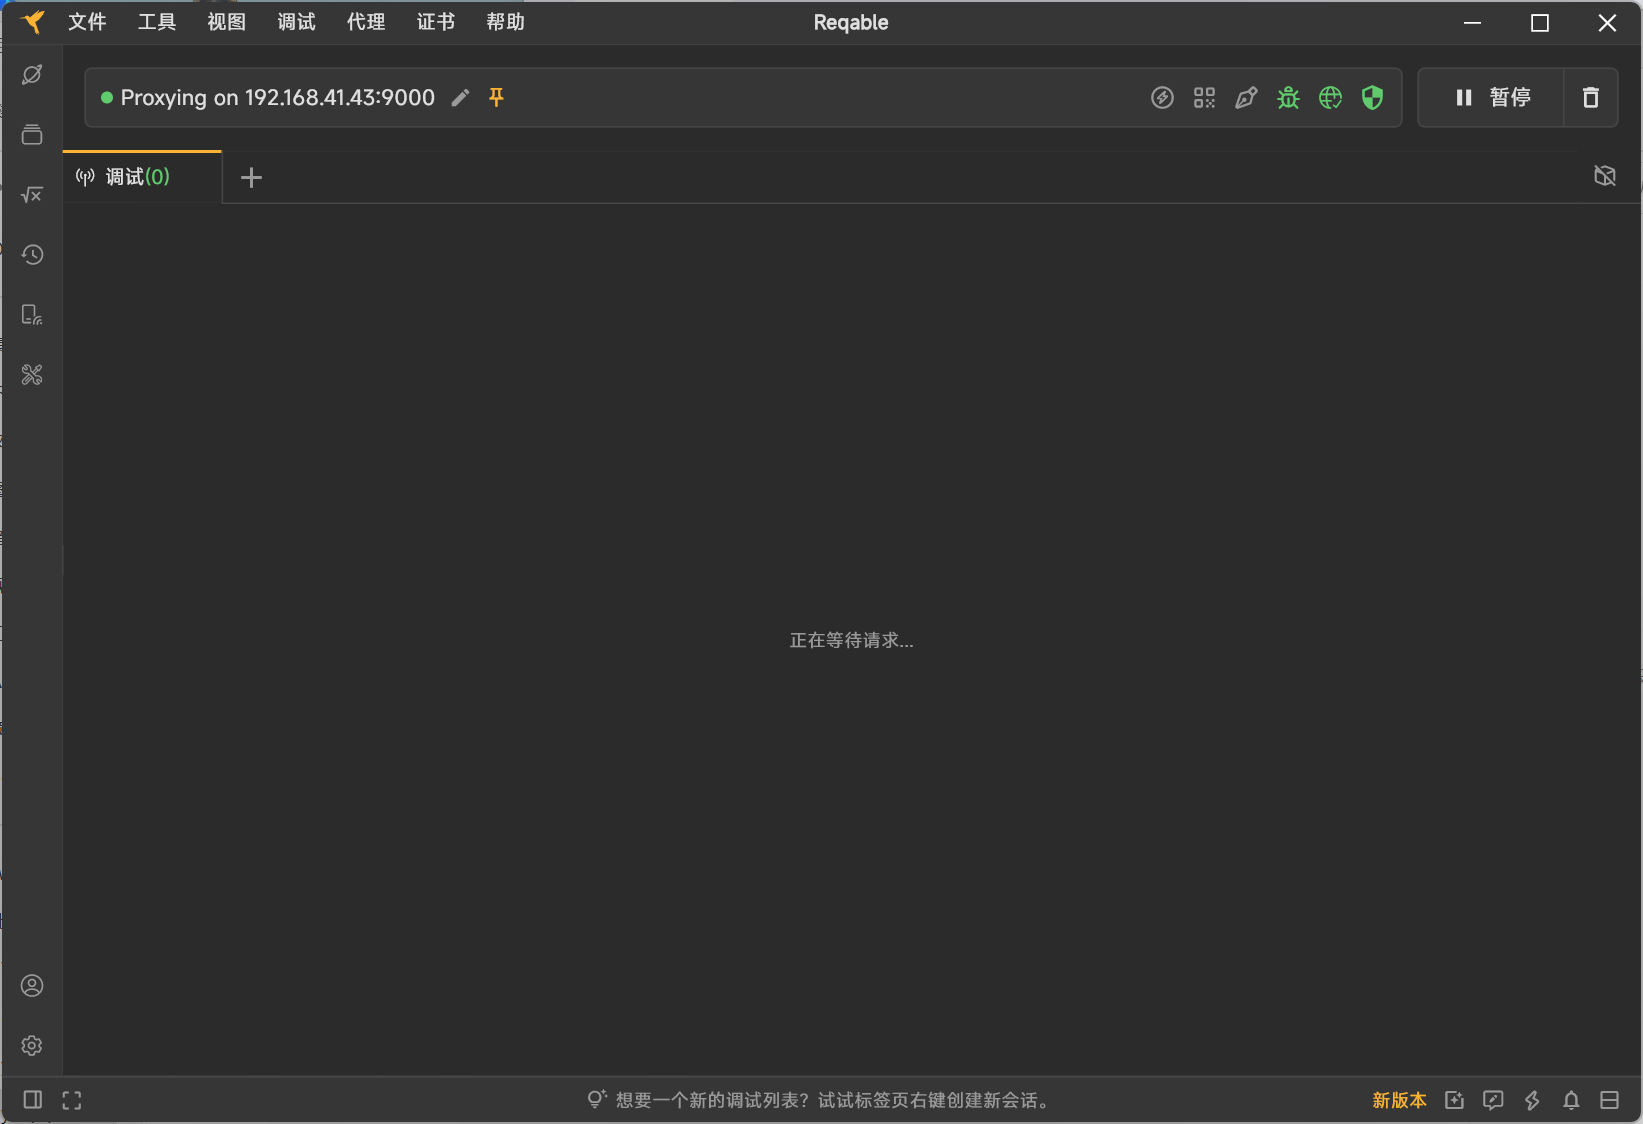Image resolution: width=1643 pixels, height=1124 pixels.
Task: Open the user account icon
Action: point(32,986)
